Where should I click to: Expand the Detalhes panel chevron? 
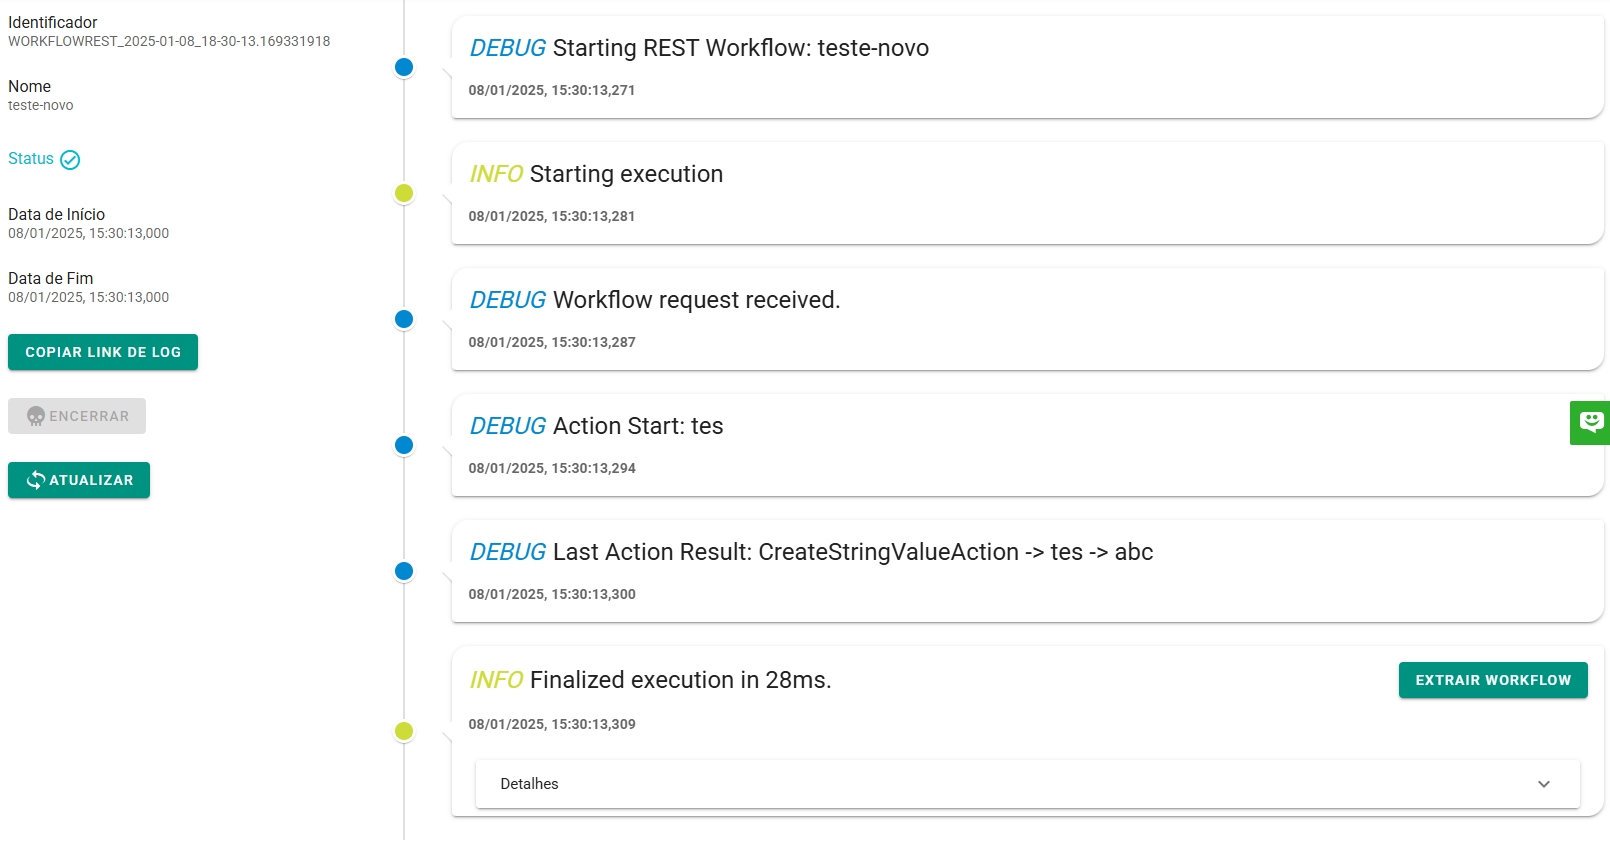pyautogui.click(x=1543, y=784)
